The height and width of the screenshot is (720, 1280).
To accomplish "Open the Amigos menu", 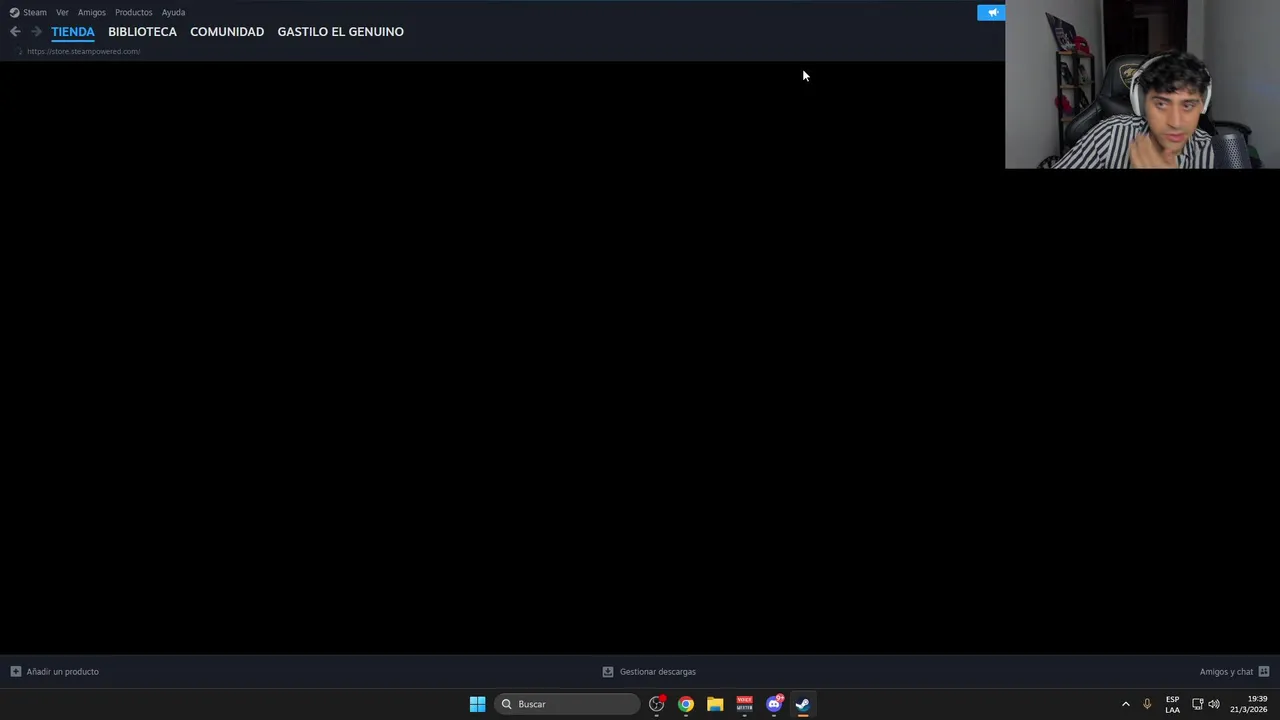I will coord(92,12).
